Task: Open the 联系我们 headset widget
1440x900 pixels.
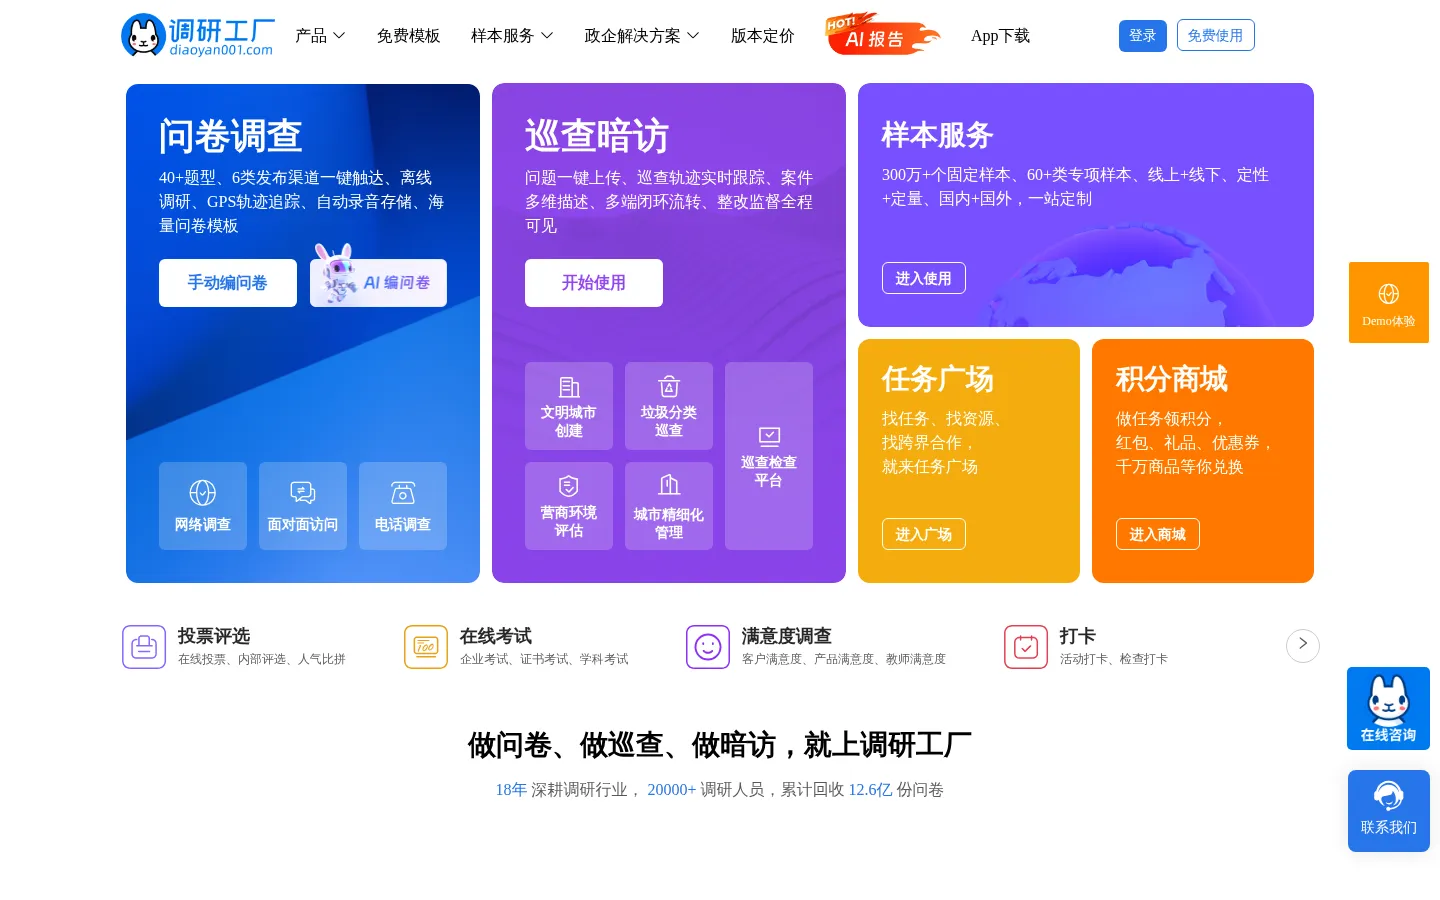Action: coord(1389,811)
